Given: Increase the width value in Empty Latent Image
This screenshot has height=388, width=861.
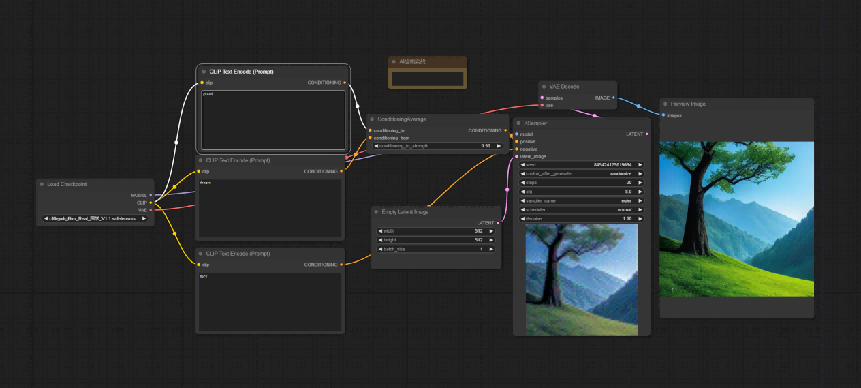Looking at the screenshot, I should (491, 232).
